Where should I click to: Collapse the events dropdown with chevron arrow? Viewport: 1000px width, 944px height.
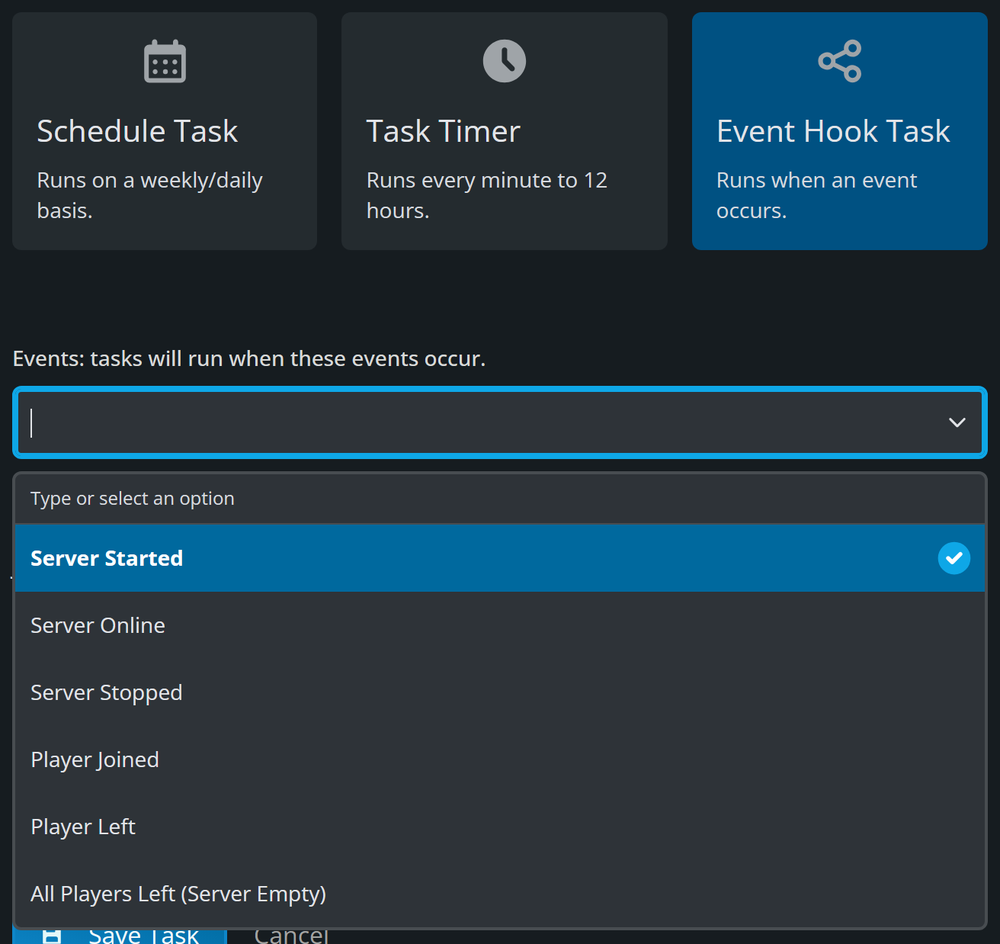[x=957, y=422]
